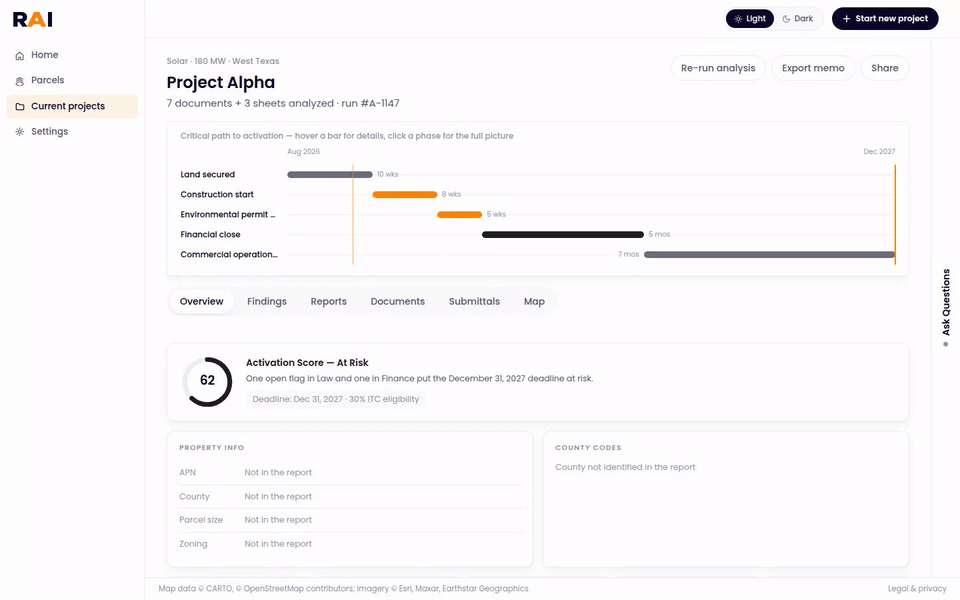Click the Activation Score — At Risk heading
Image resolution: width=960 pixels, height=600 pixels.
click(x=307, y=362)
